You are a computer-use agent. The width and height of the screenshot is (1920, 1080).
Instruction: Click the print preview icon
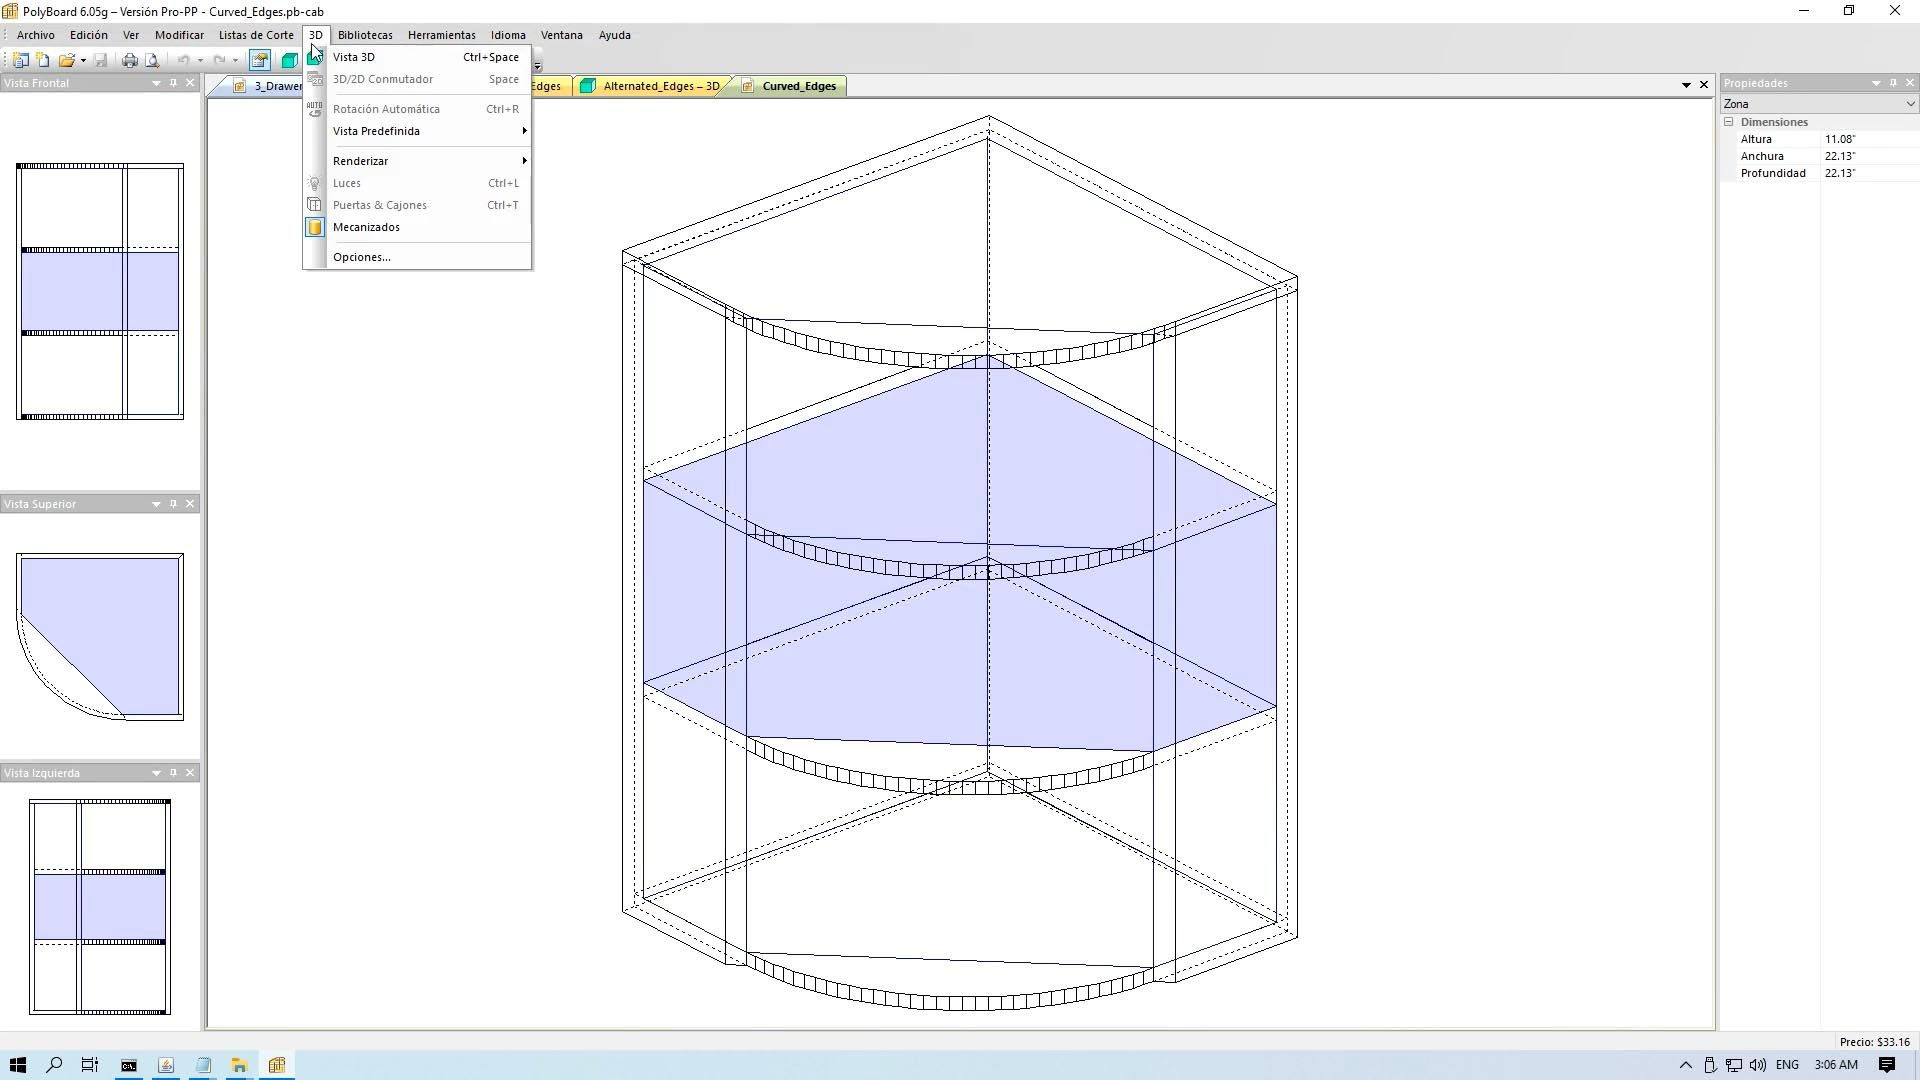pos(152,60)
